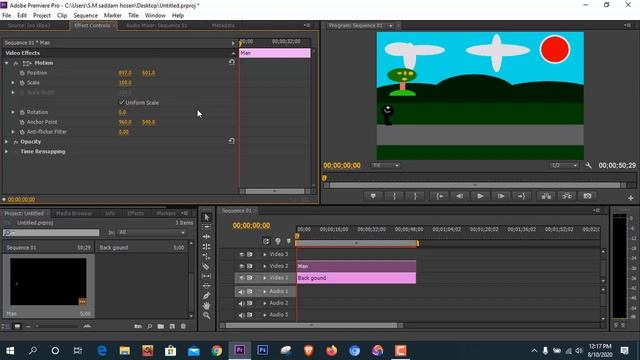Viewport: 640px width, 360px height.
Task: Toggle Snap in the timeline
Action: (266, 241)
